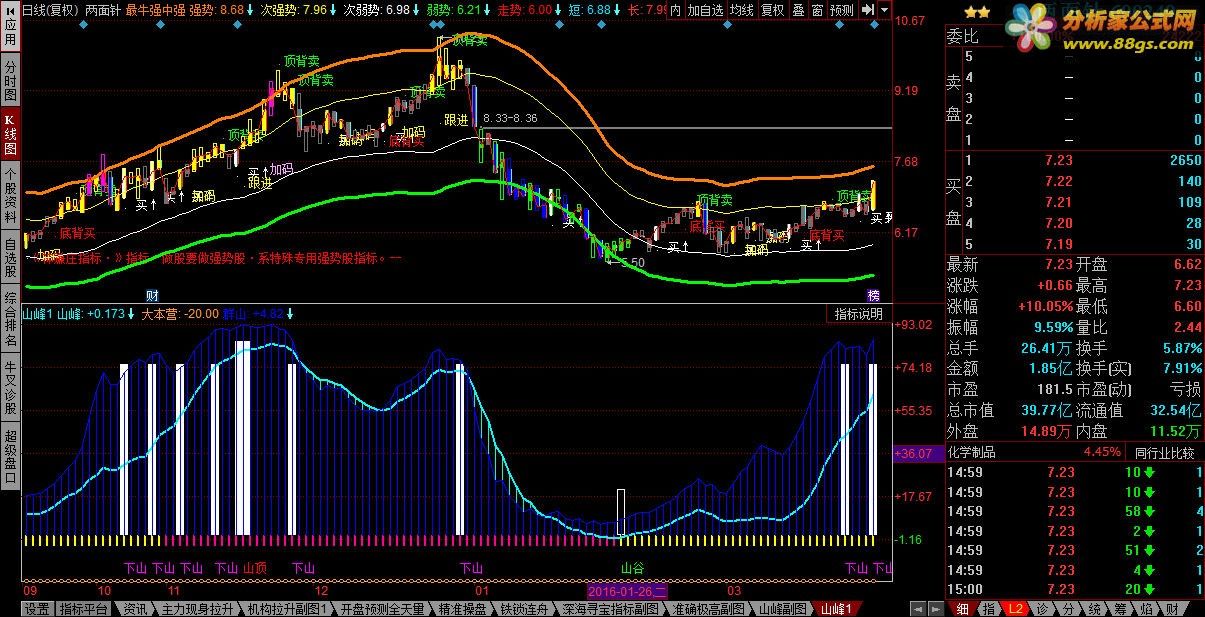Open 指标说明 indicator description
The width and height of the screenshot is (1205, 617).
click(859, 314)
